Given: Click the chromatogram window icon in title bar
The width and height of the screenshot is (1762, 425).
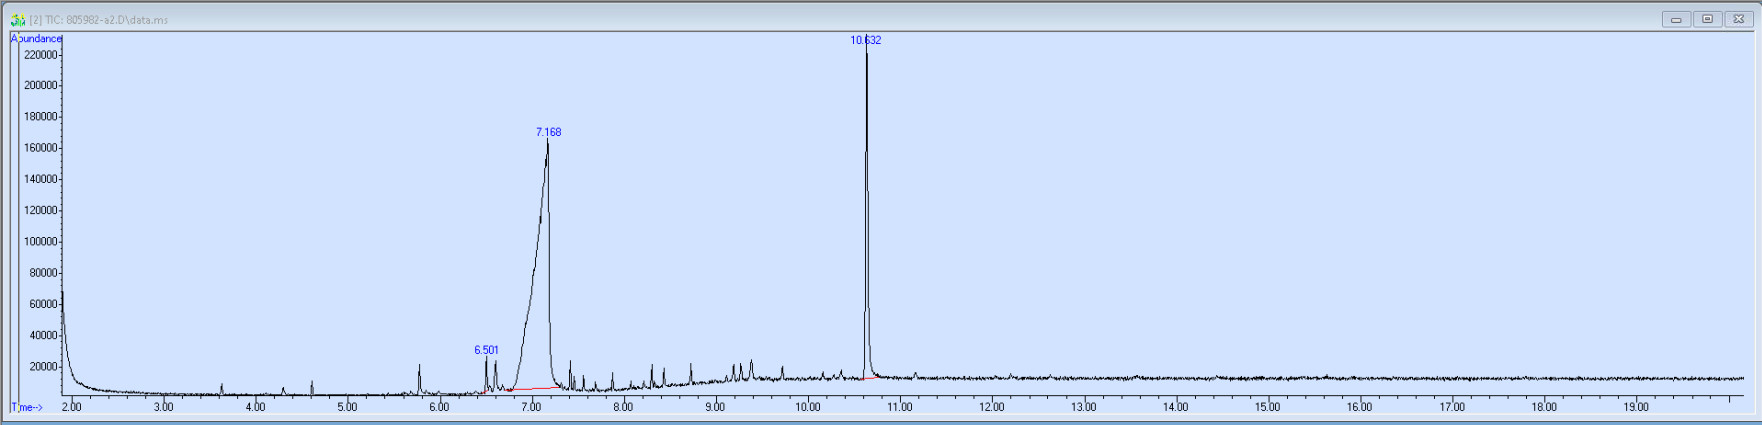Looking at the screenshot, I should click(x=17, y=19).
